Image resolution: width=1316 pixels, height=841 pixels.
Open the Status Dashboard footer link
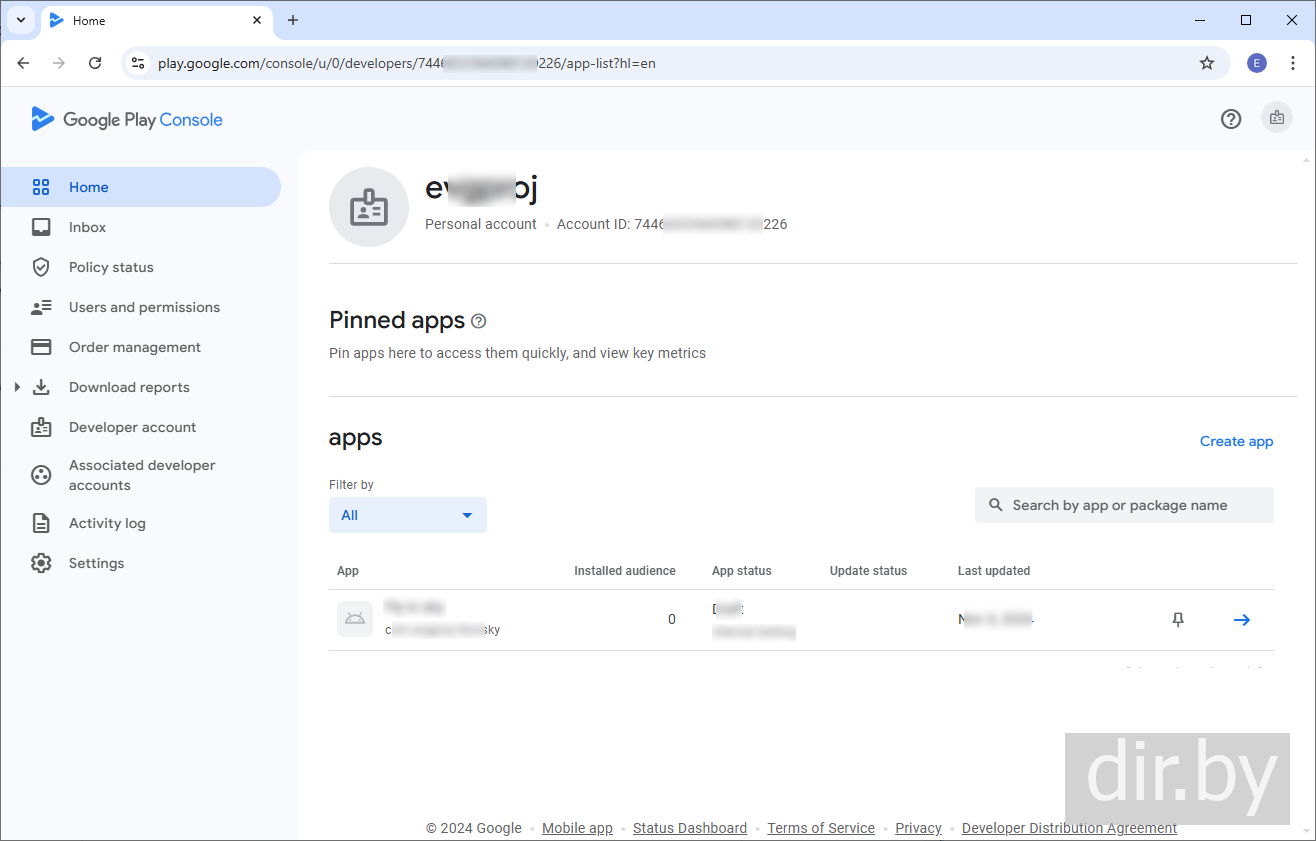click(689, 828)
